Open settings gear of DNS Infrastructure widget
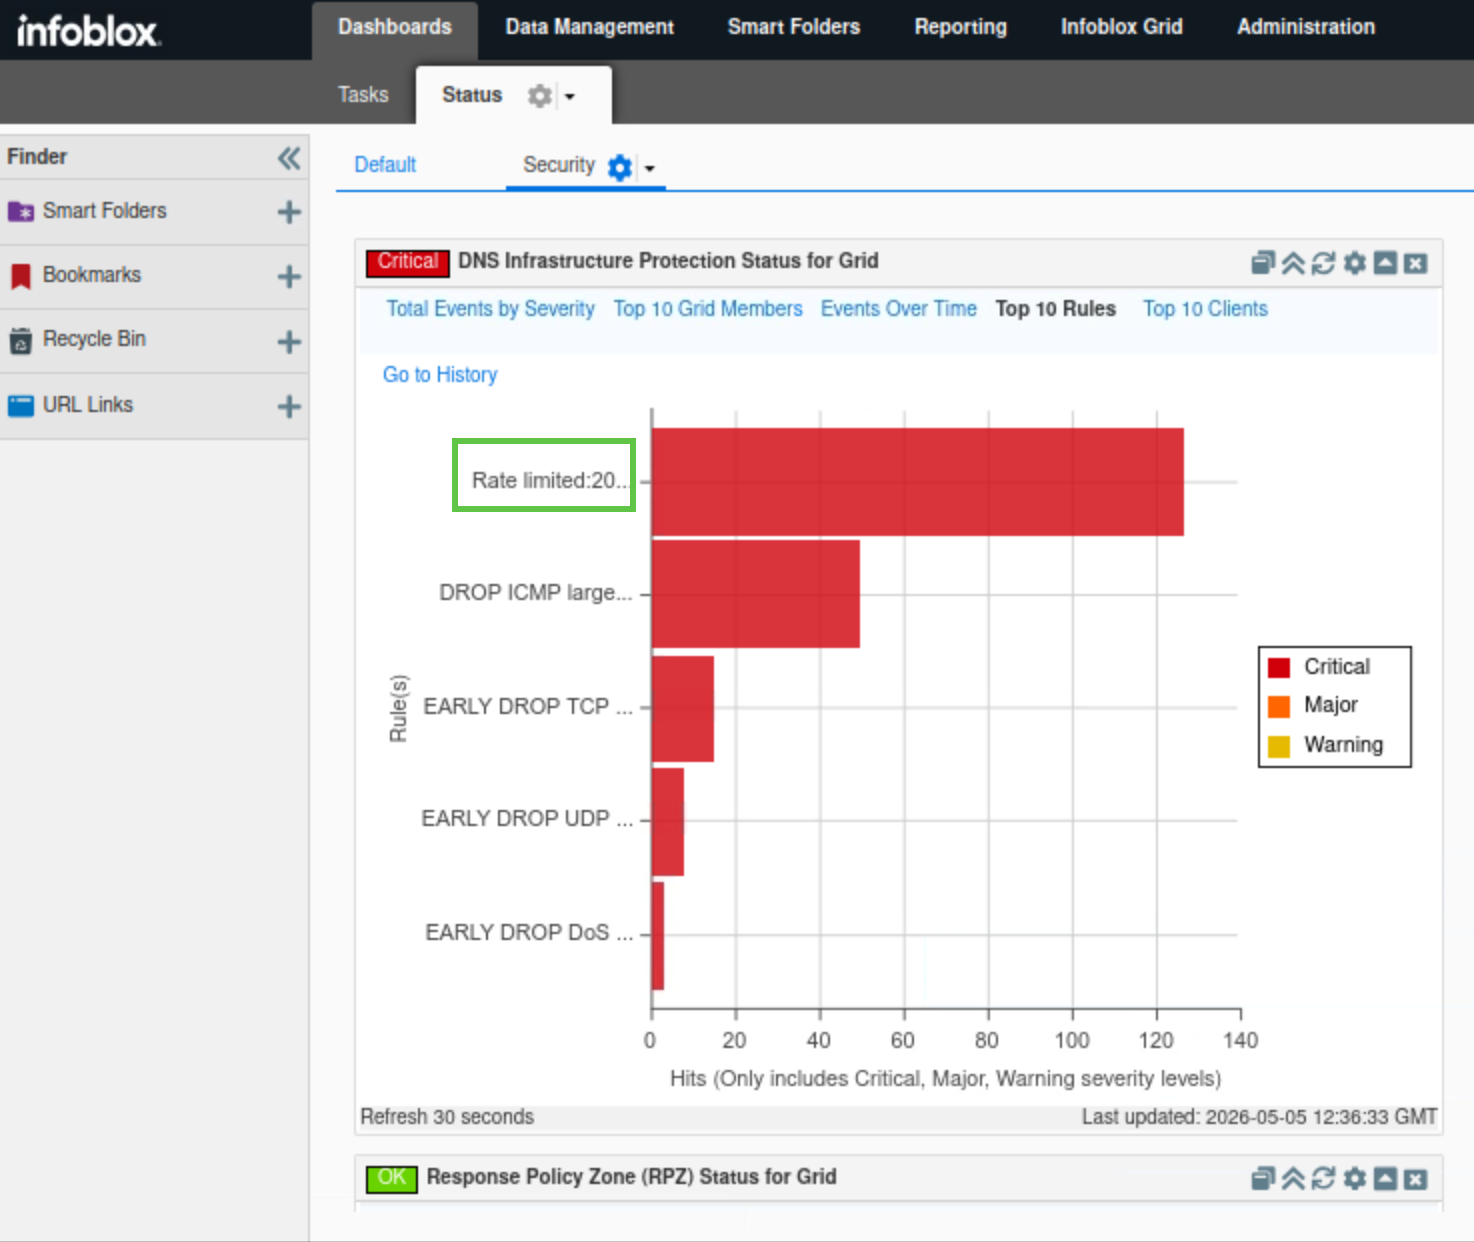 pyautogui.click(x=1354, y=263)
